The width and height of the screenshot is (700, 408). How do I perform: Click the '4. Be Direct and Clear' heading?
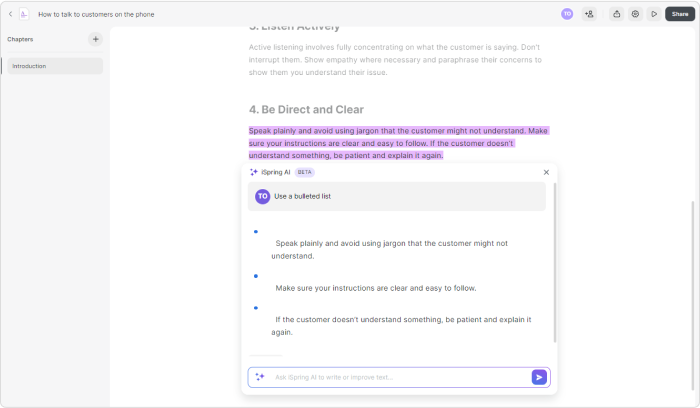pos(306,109)
